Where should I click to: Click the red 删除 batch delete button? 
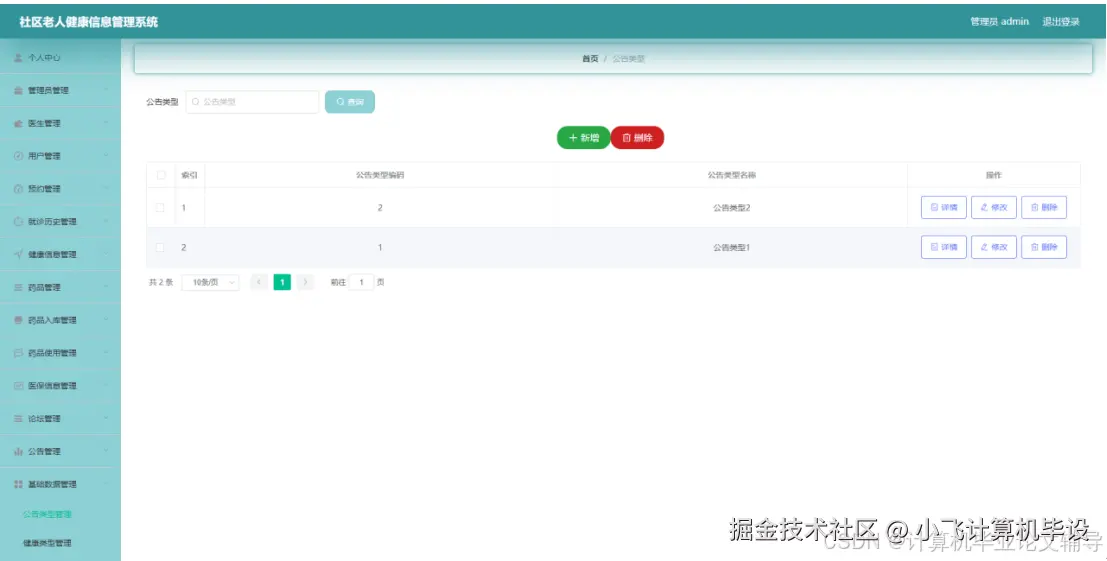[x=637, y=138]
